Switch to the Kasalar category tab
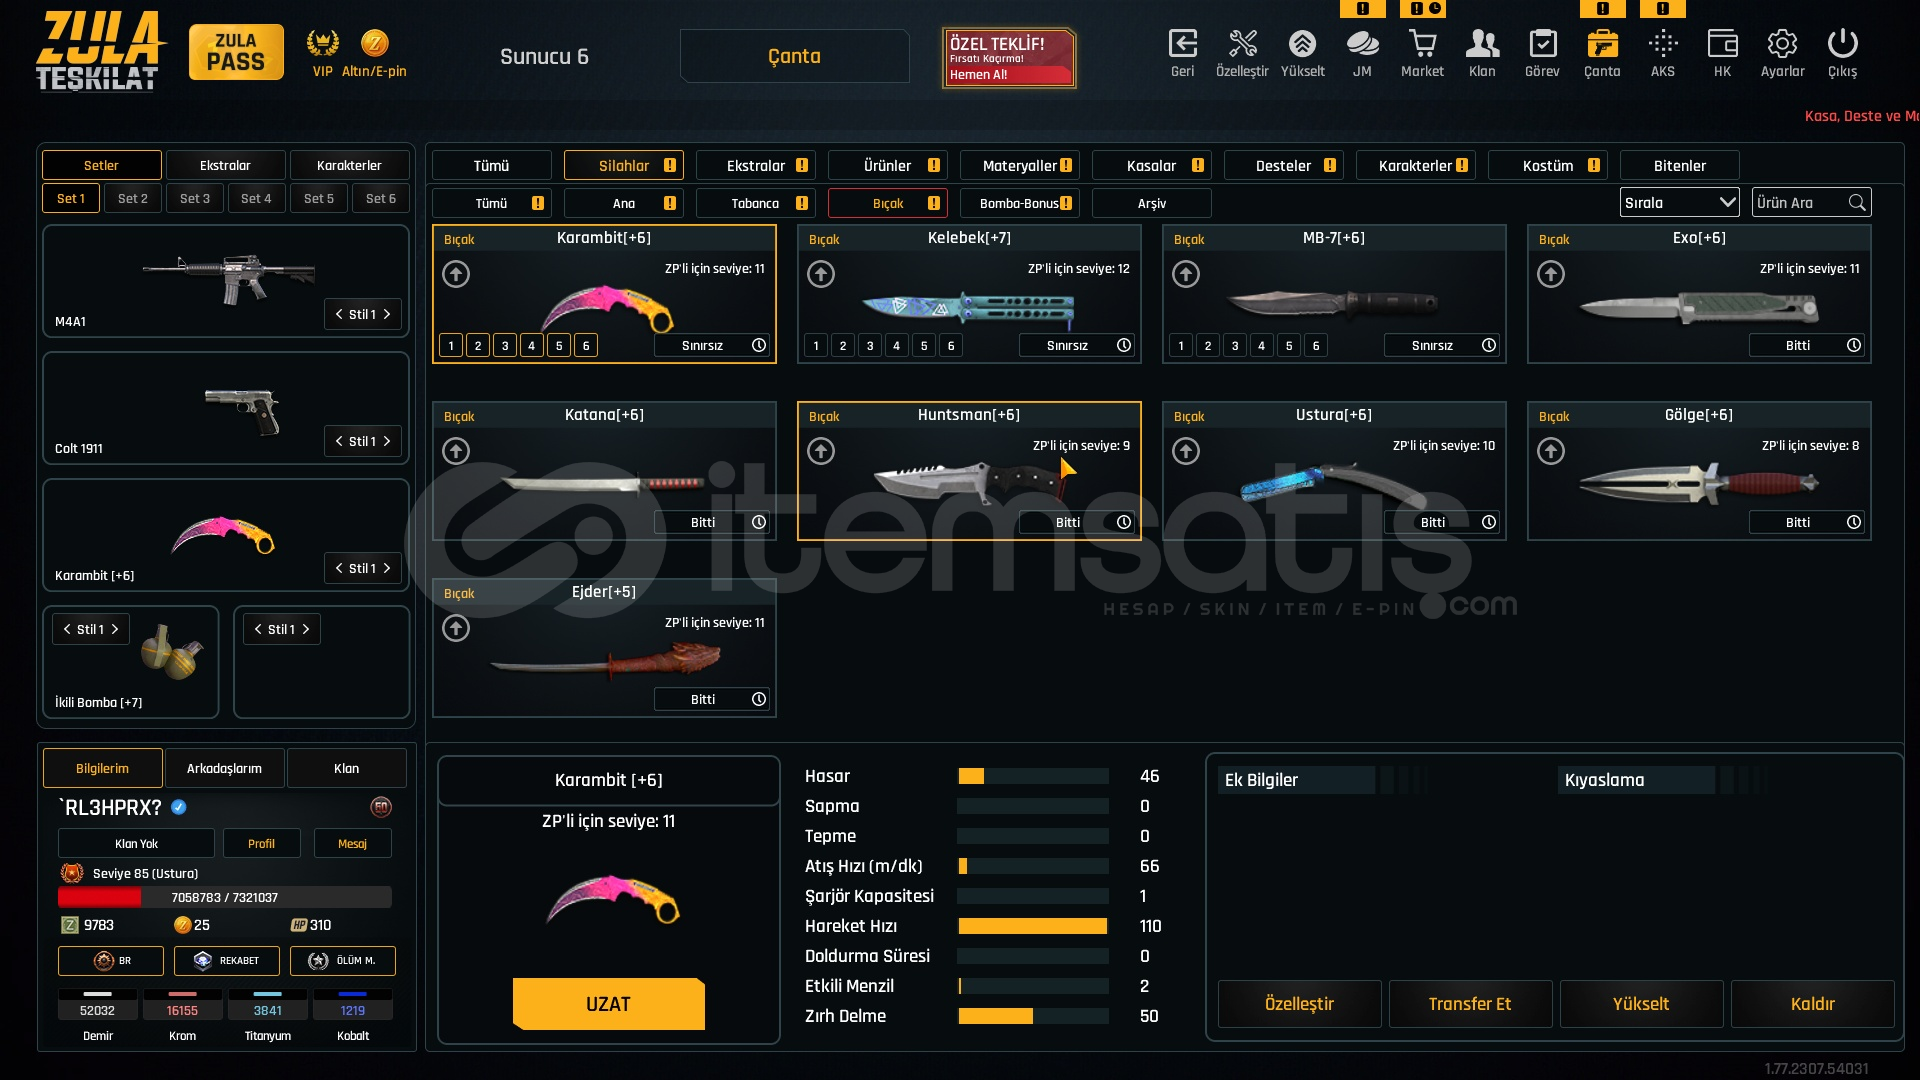The image size is (1920, 1080). [x=1152, y=165]
